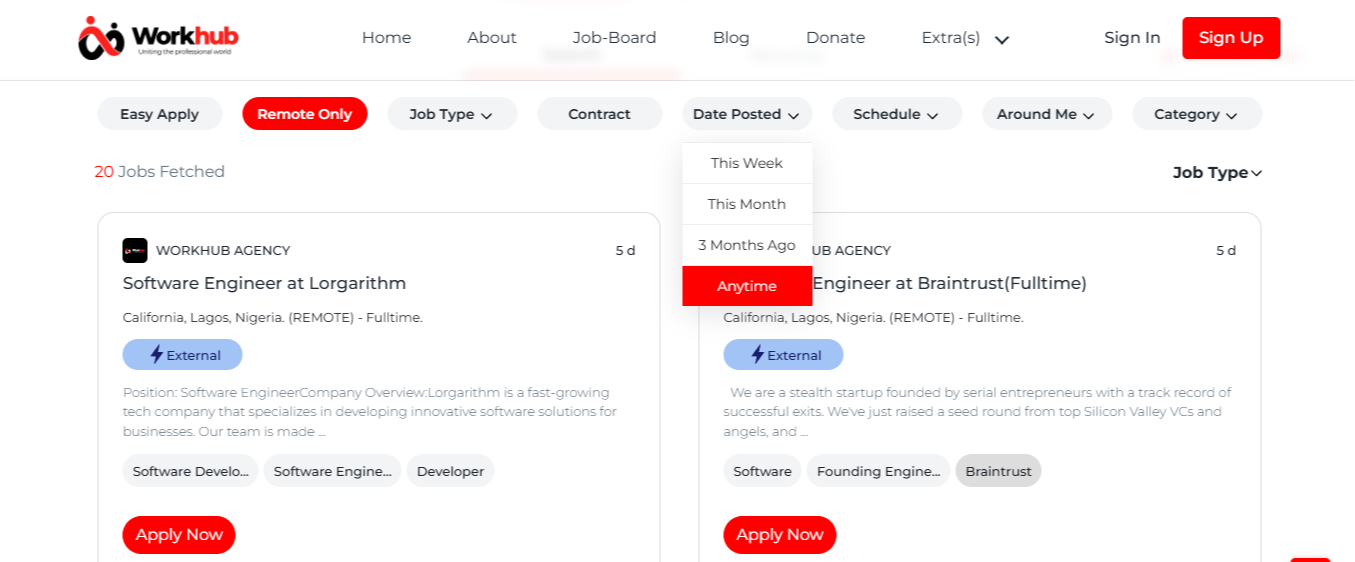Expand the Category filter dropdown

[x=1197, y=114]
